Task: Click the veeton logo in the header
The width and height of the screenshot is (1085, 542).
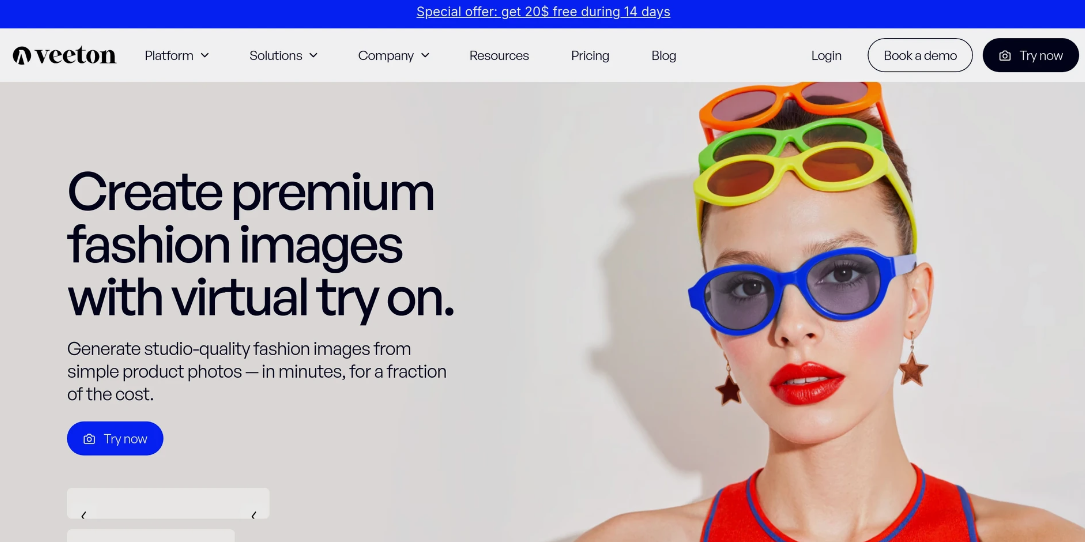Action: (x=65, y=55)
